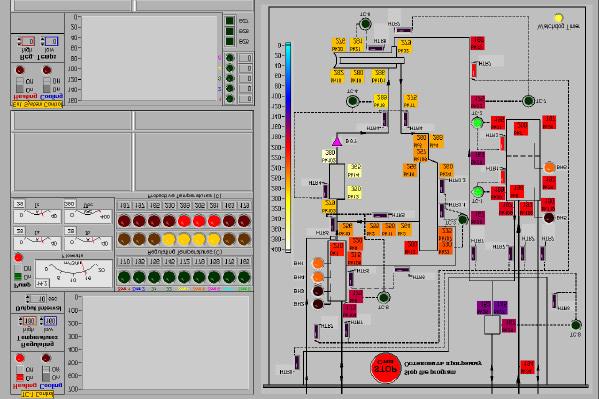Viewport: 599px width, 399px height.
Task: Click the red Pump status LED
Action: (x=18, y=258)
